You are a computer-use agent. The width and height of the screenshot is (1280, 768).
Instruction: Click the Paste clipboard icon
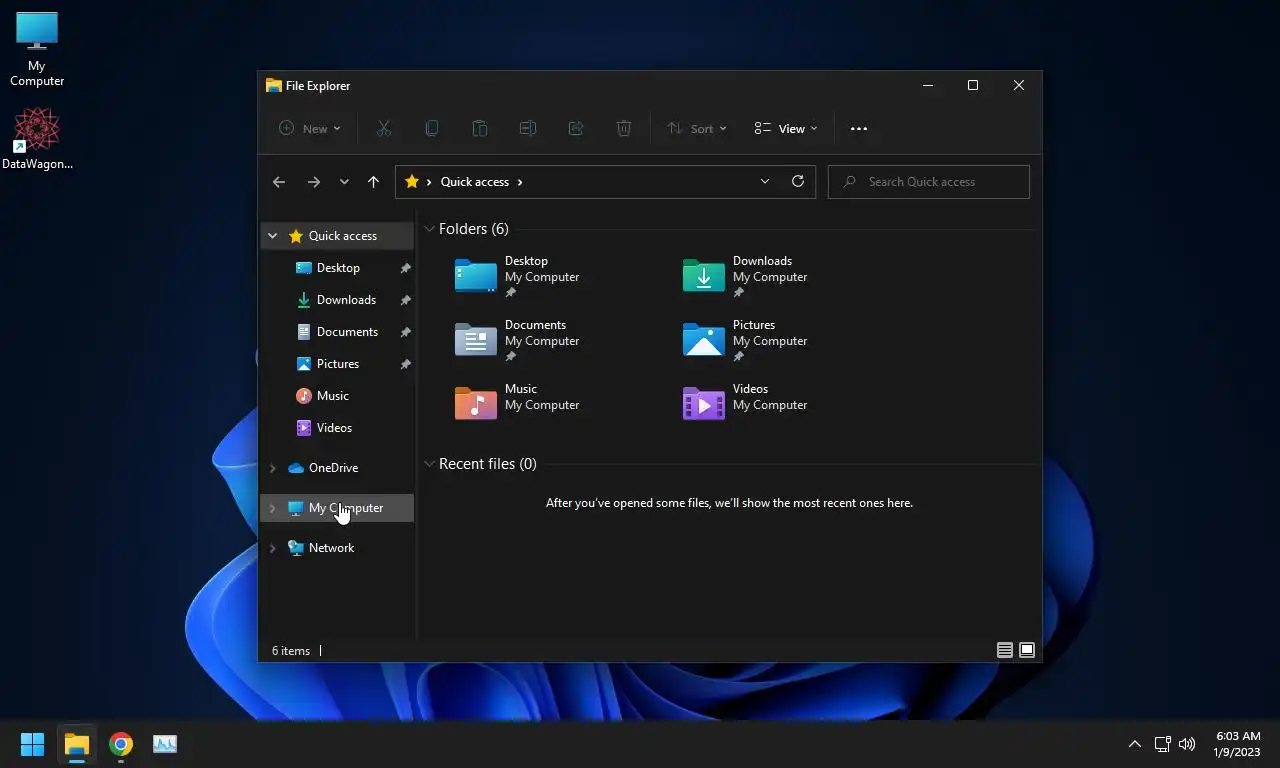click(x=480, y=128)
